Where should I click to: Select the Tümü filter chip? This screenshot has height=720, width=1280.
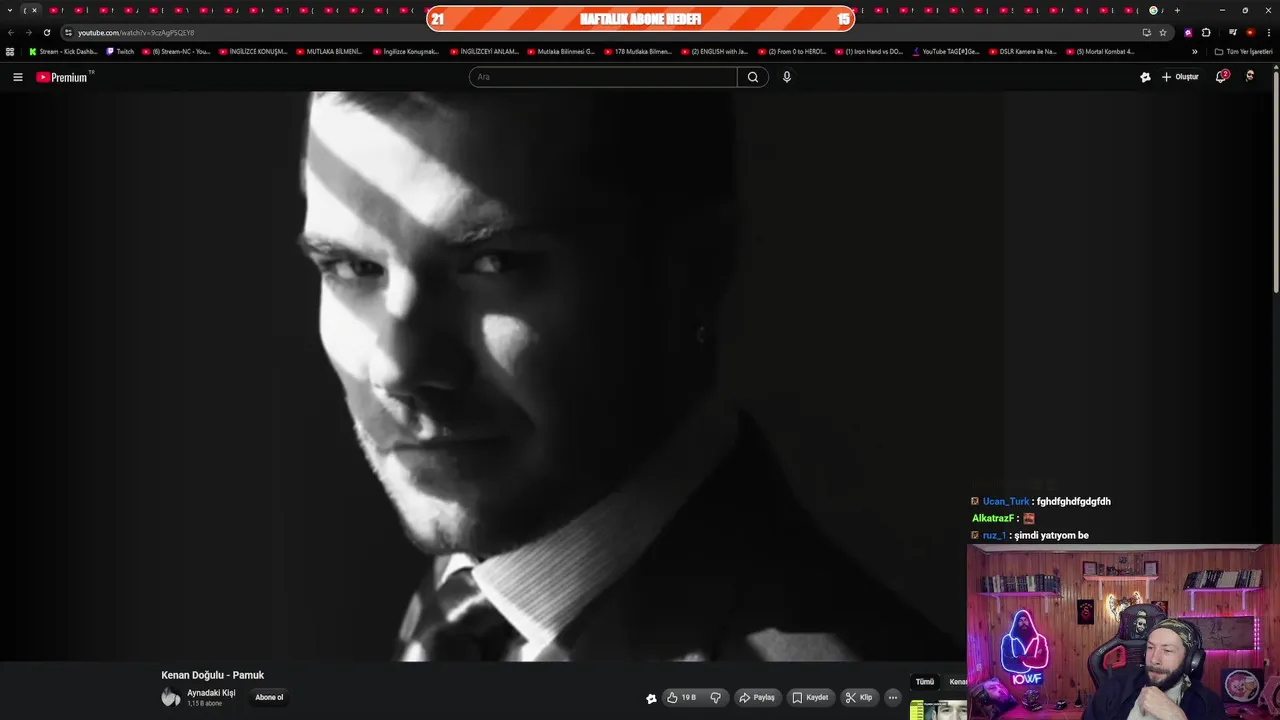coord(925,682)
